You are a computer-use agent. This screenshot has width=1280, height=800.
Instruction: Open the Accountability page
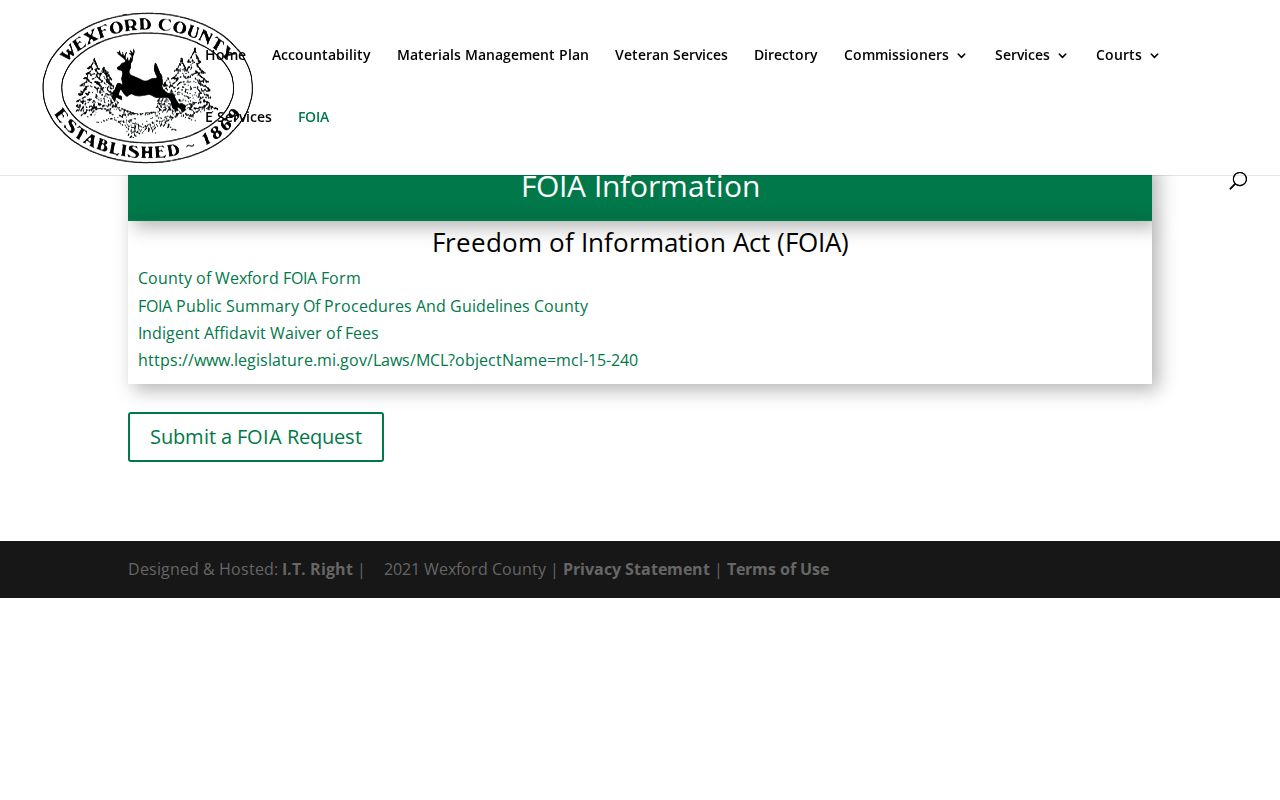(321, 55)
